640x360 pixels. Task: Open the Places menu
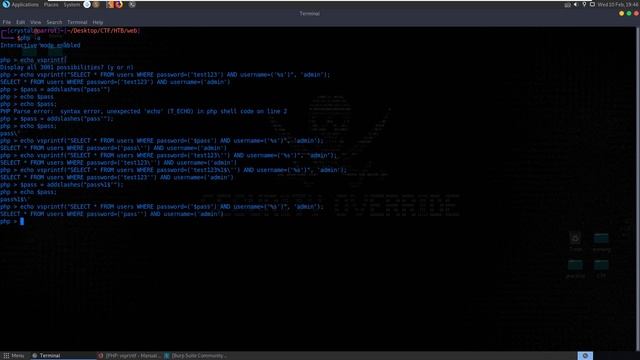(51, 4)
